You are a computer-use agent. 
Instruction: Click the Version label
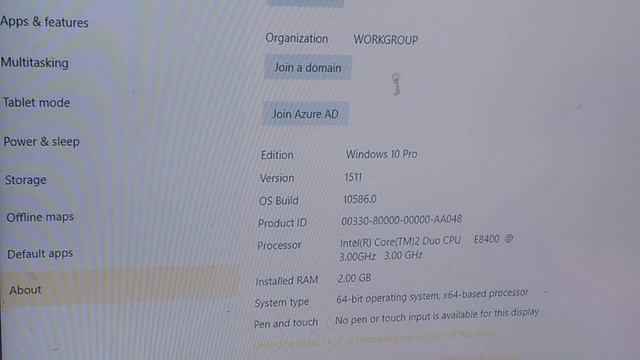click(277, 178)
